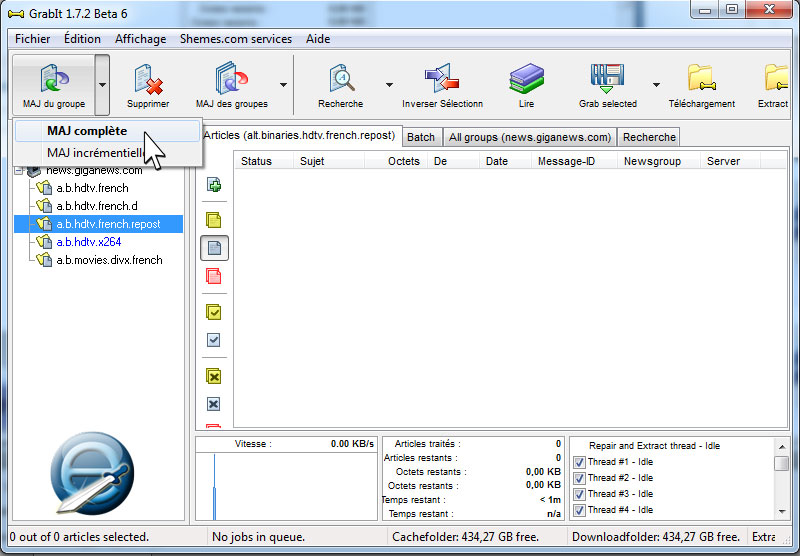The height and width of the screenshot is (556, 800).
Task: Sort by the Message-ID column header
Action: point(574,161)
